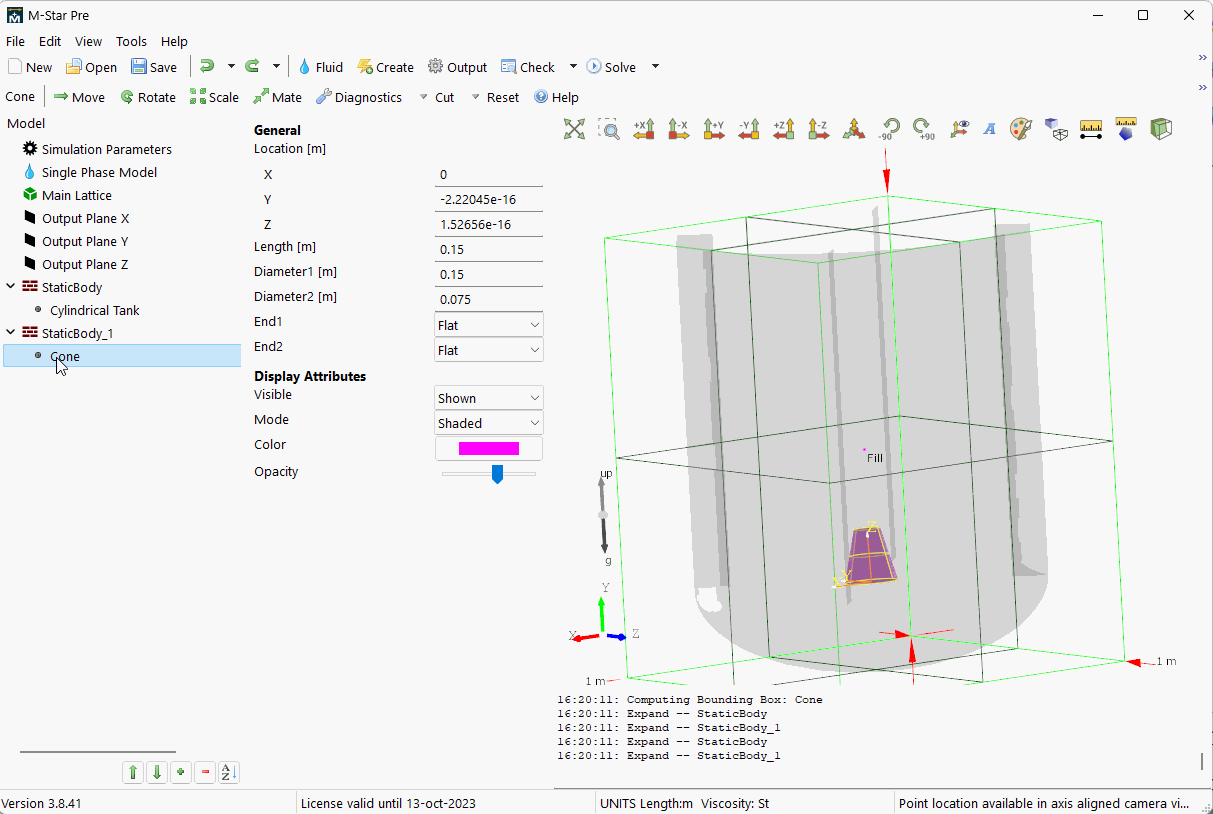Viewport: 1213px width, 814px height.
Task: Toggle solid/wireframe cube display icon
Action: (x=1056, y=128)
